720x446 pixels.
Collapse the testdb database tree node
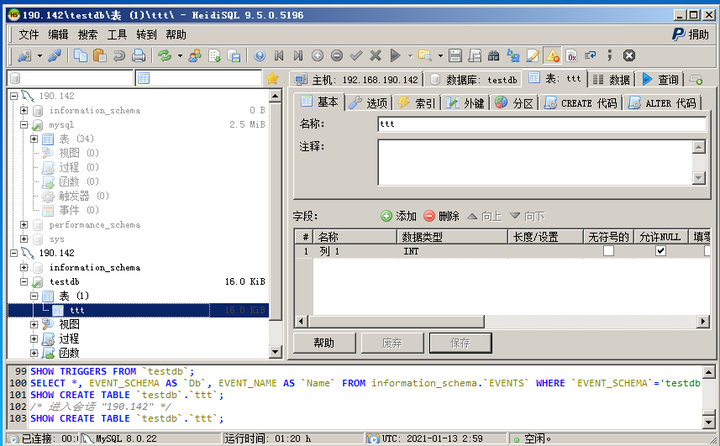click(x=24, y=282)
